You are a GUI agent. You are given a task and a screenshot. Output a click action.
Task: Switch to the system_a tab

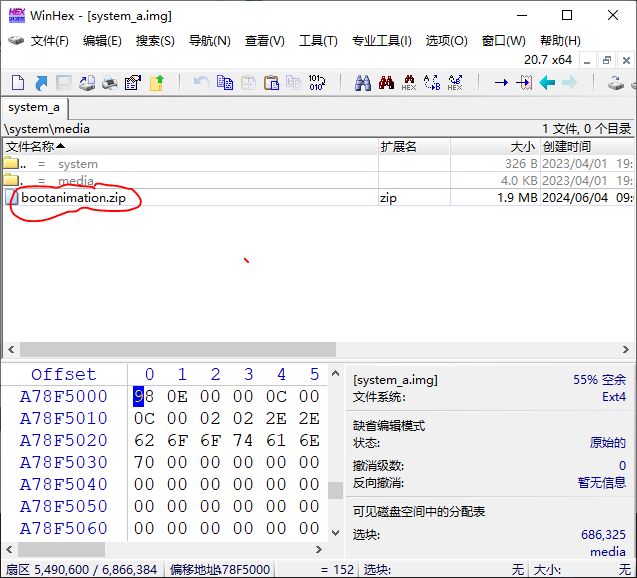pos(34,107)
